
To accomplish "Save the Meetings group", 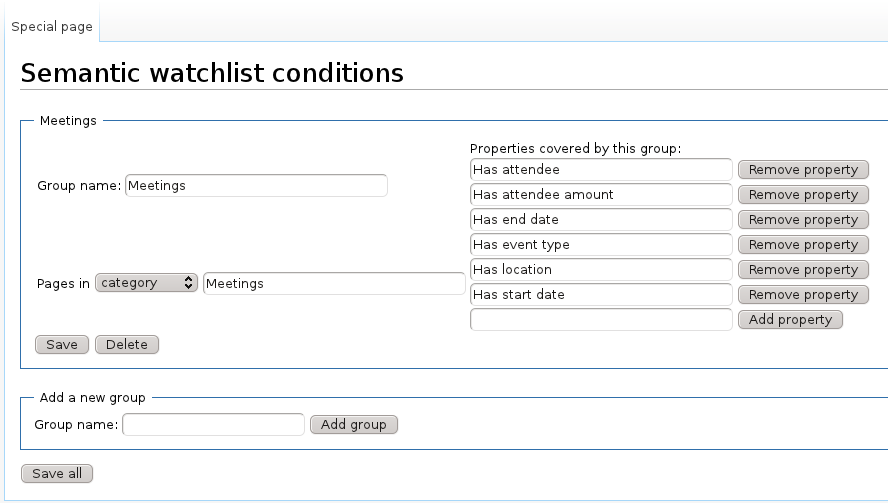I will 62,344.
